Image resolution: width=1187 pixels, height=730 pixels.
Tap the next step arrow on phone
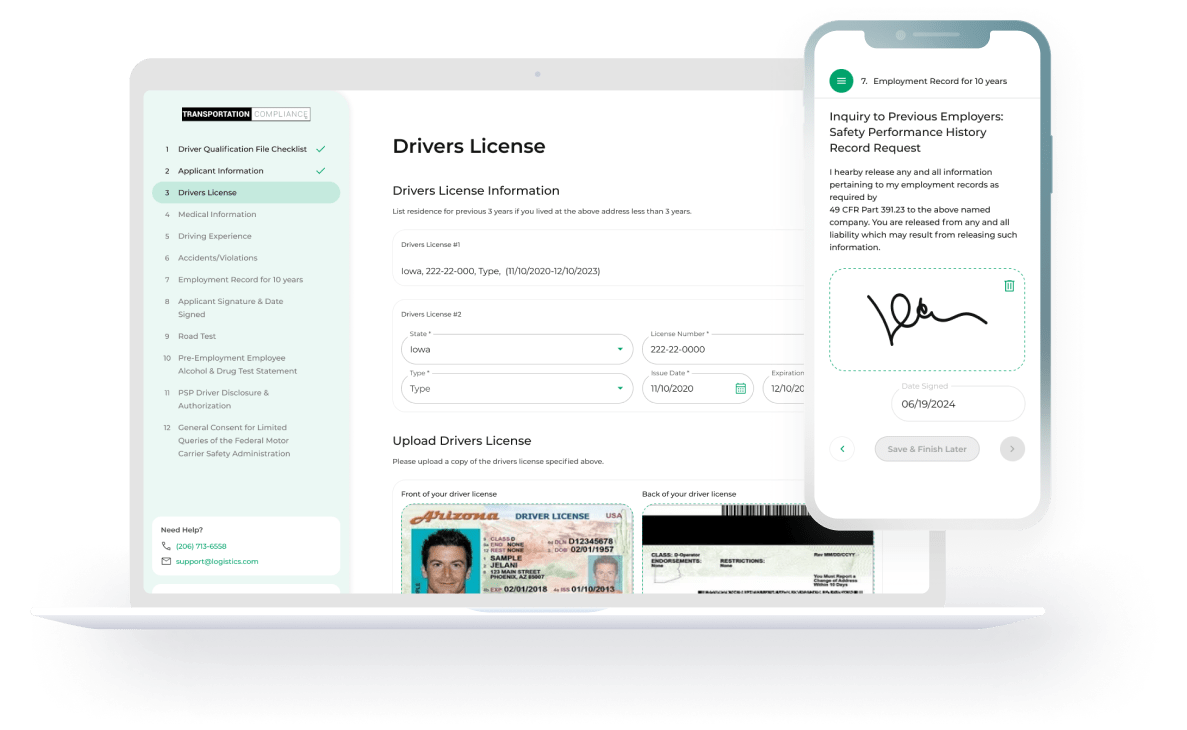pyautogui.click(x=1012, y=449)
